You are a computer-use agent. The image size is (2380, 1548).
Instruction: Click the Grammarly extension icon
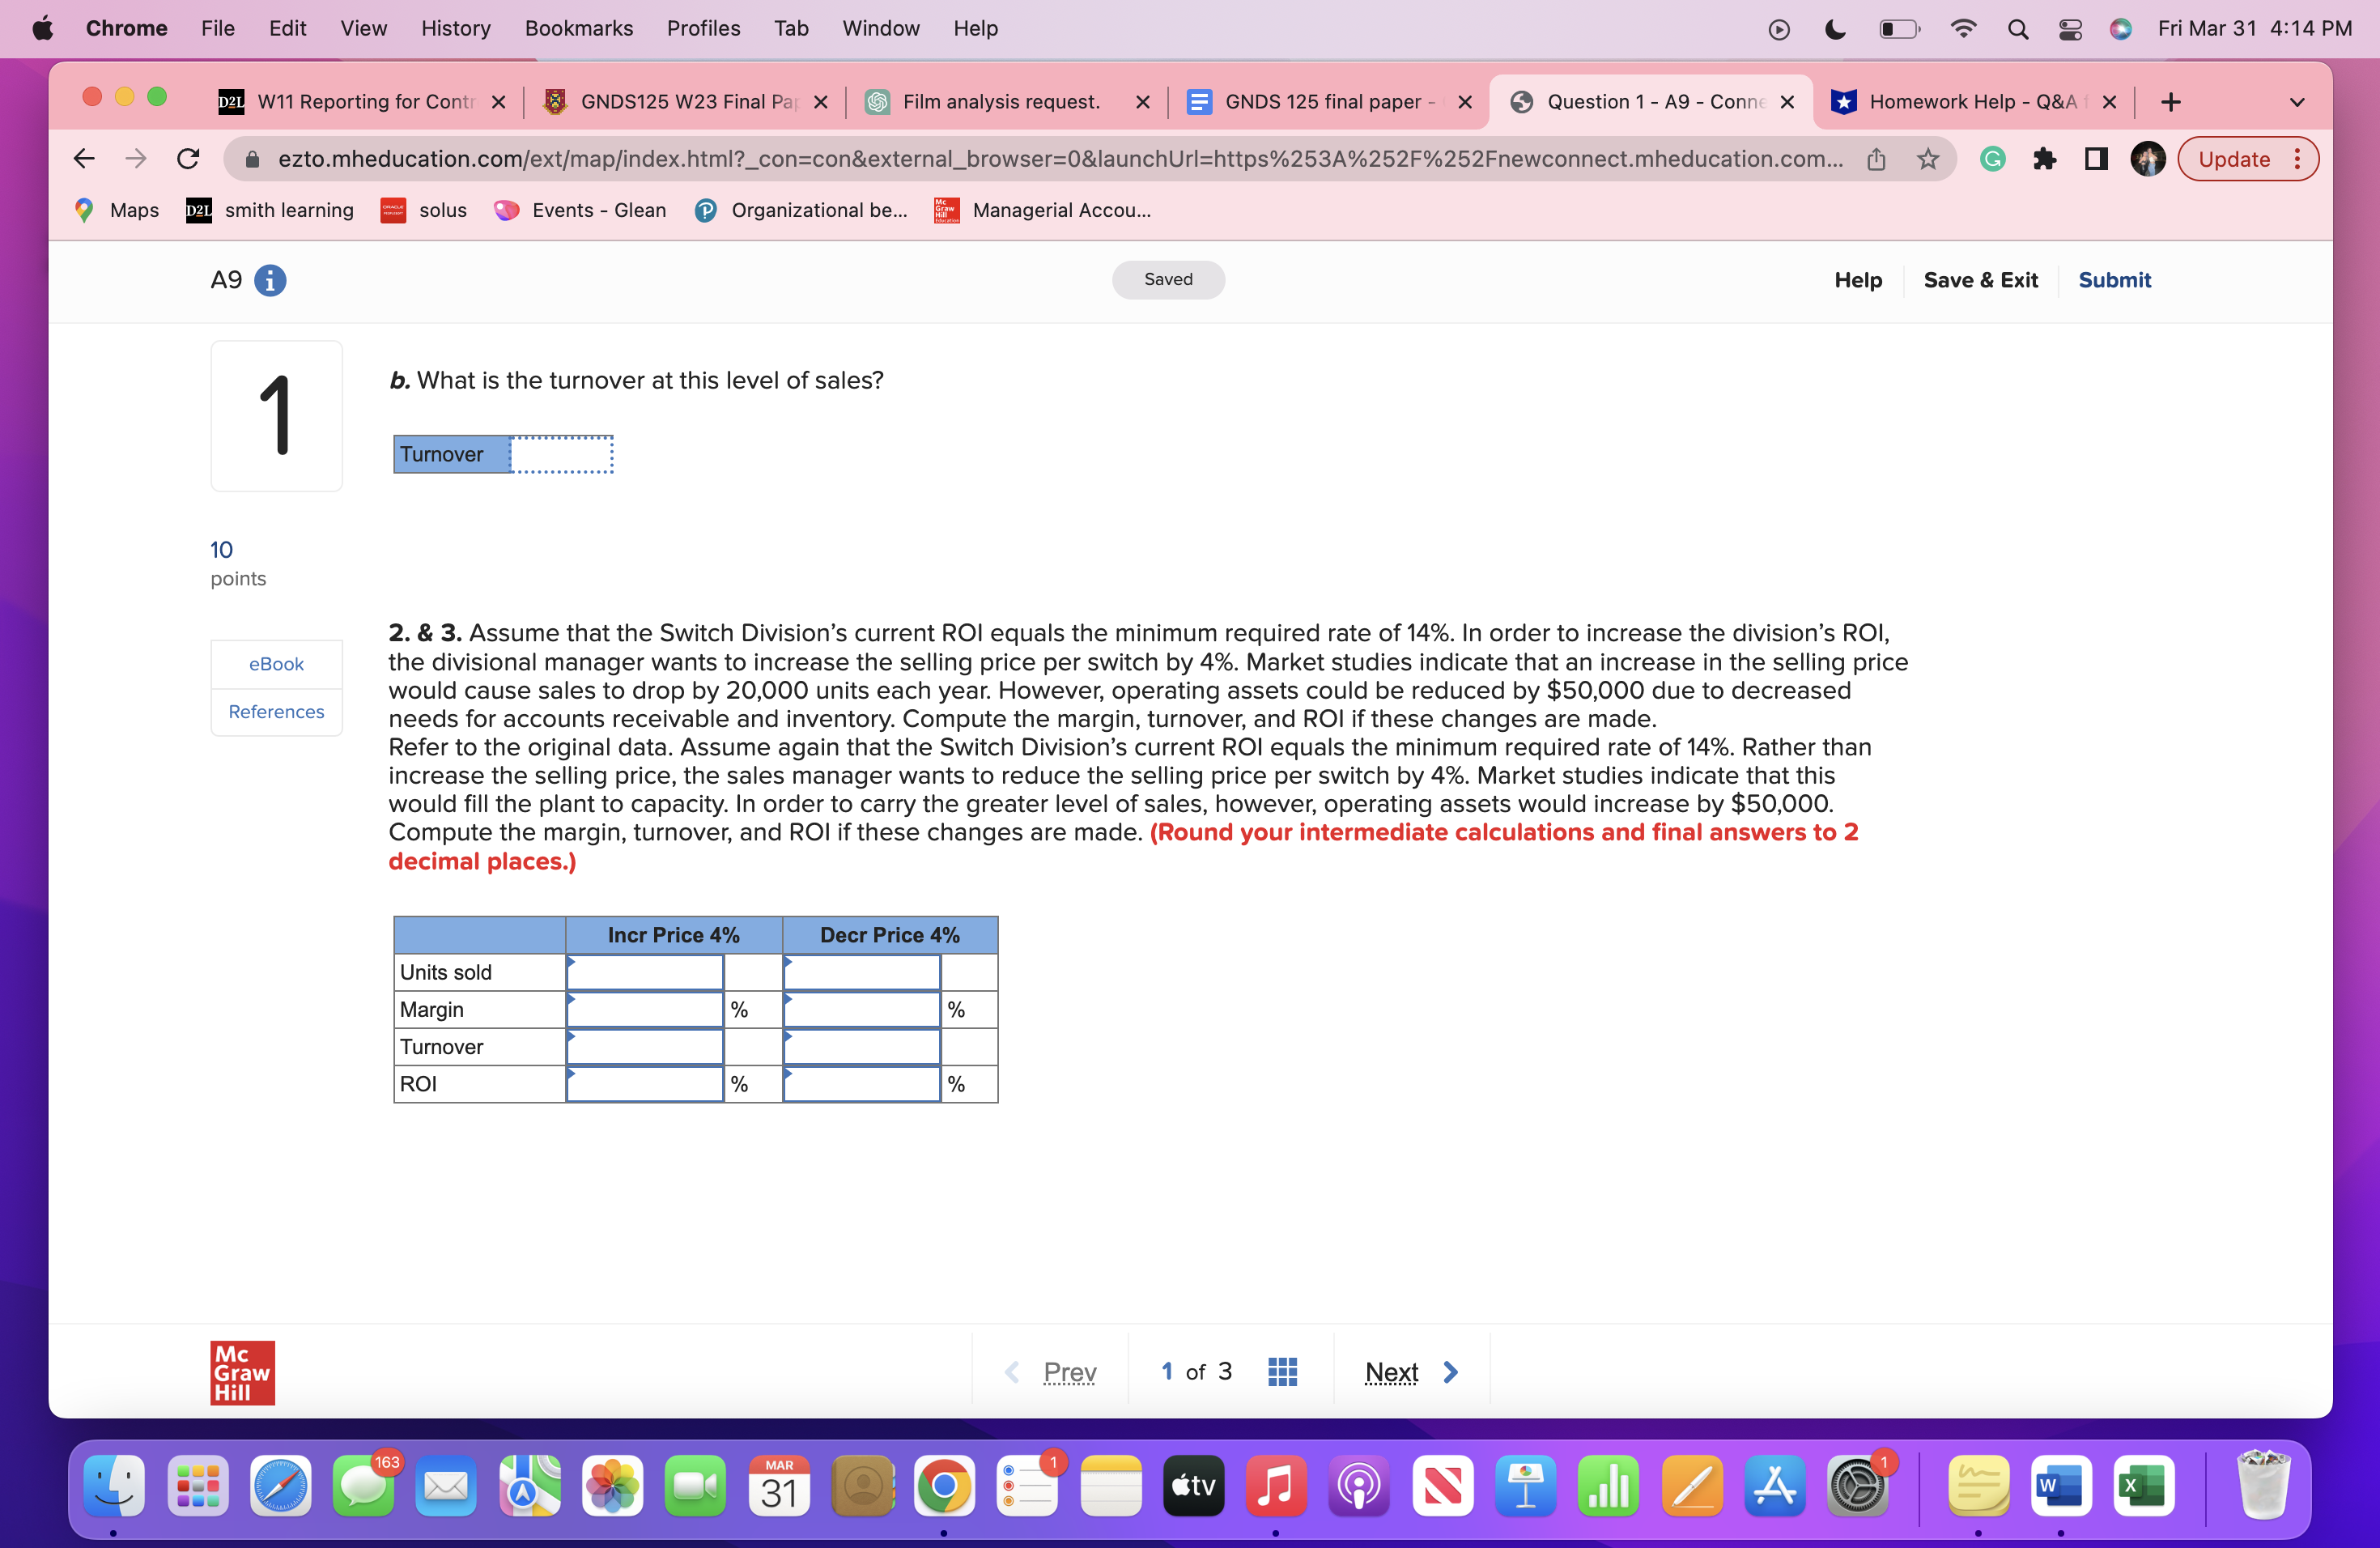pos(1993,159)
